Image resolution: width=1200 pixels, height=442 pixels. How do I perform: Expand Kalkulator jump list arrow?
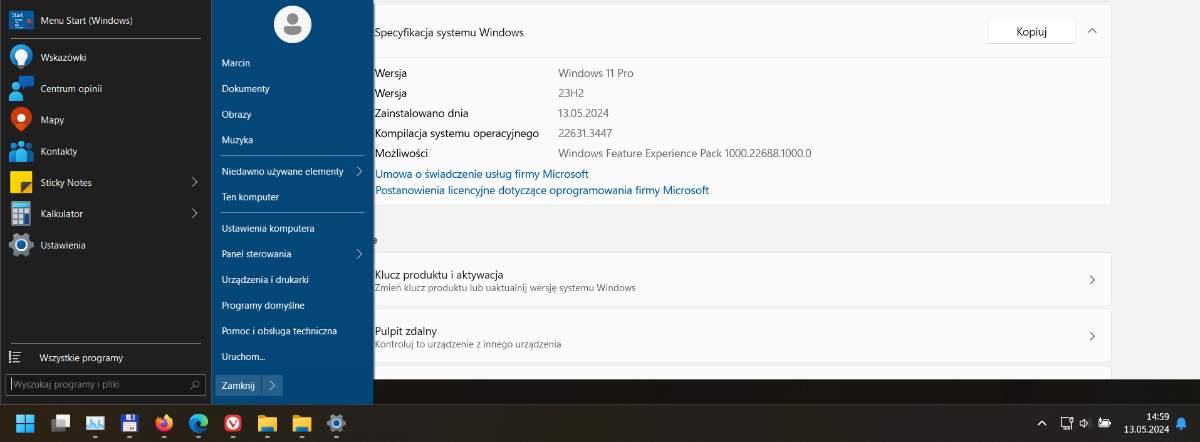(x=195, y=213)
